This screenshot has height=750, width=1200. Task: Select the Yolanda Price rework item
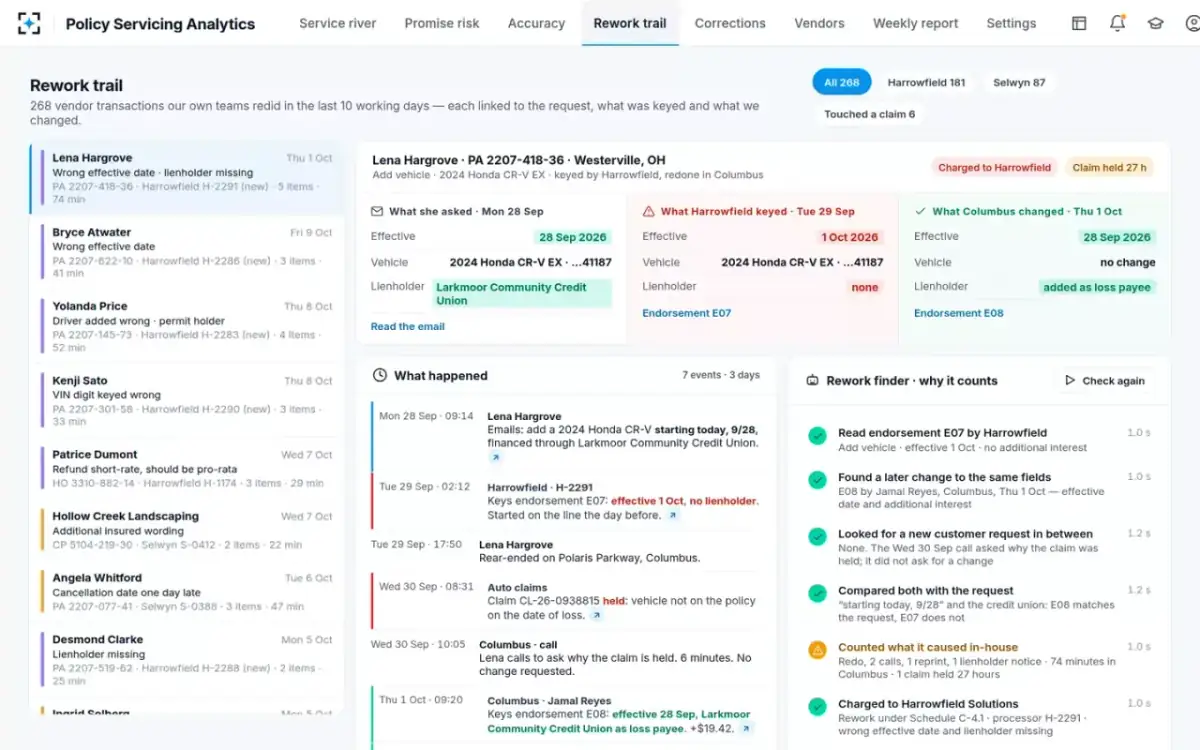coord(187,327)
